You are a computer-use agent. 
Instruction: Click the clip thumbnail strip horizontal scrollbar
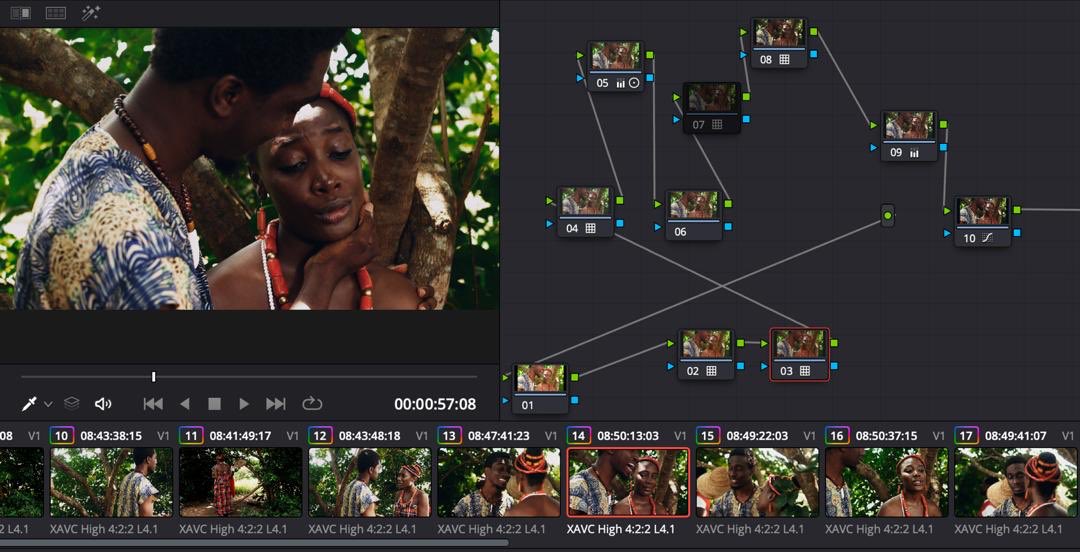pyautogui.click(x=255, y=543)
